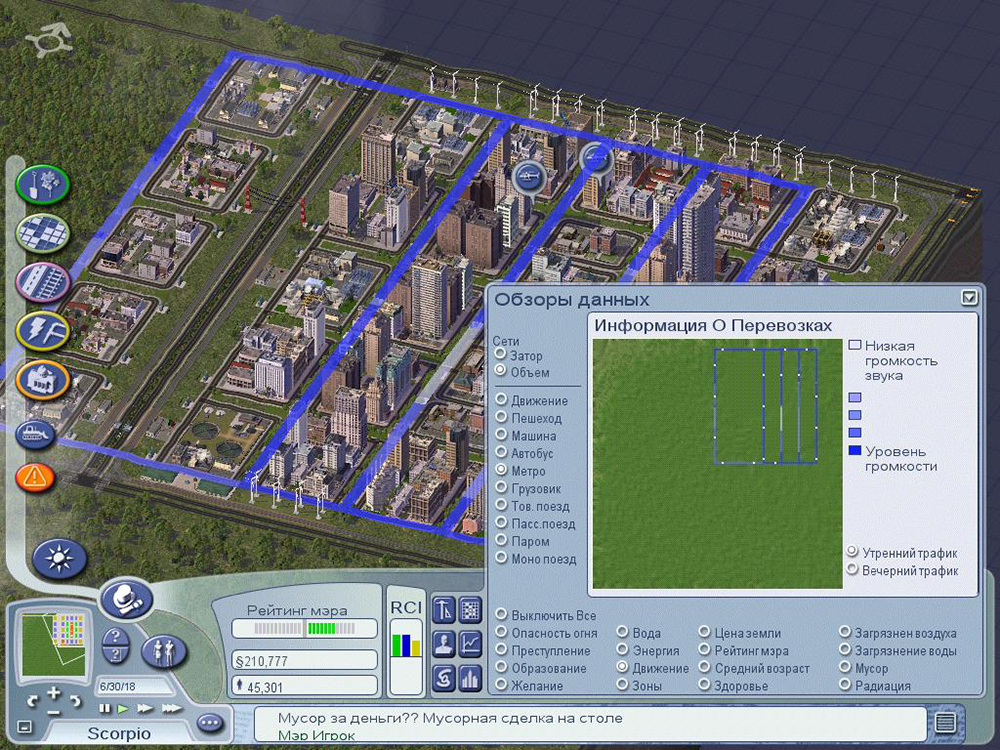Open the civic buildings menu
The height and width of the screenshot is (750, 1000).
pos(42,380)
